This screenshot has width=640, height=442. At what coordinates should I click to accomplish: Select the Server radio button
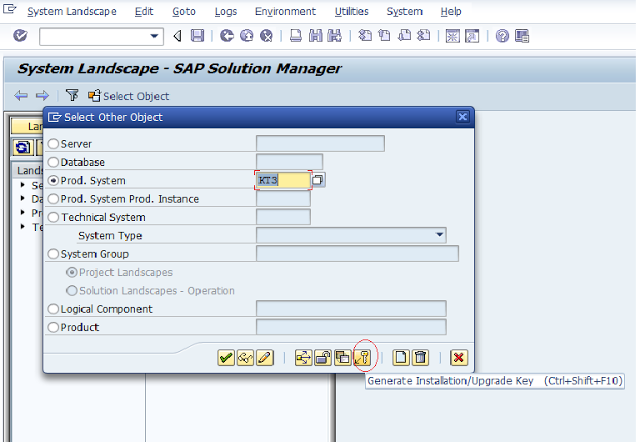click(x=53, y=144)
